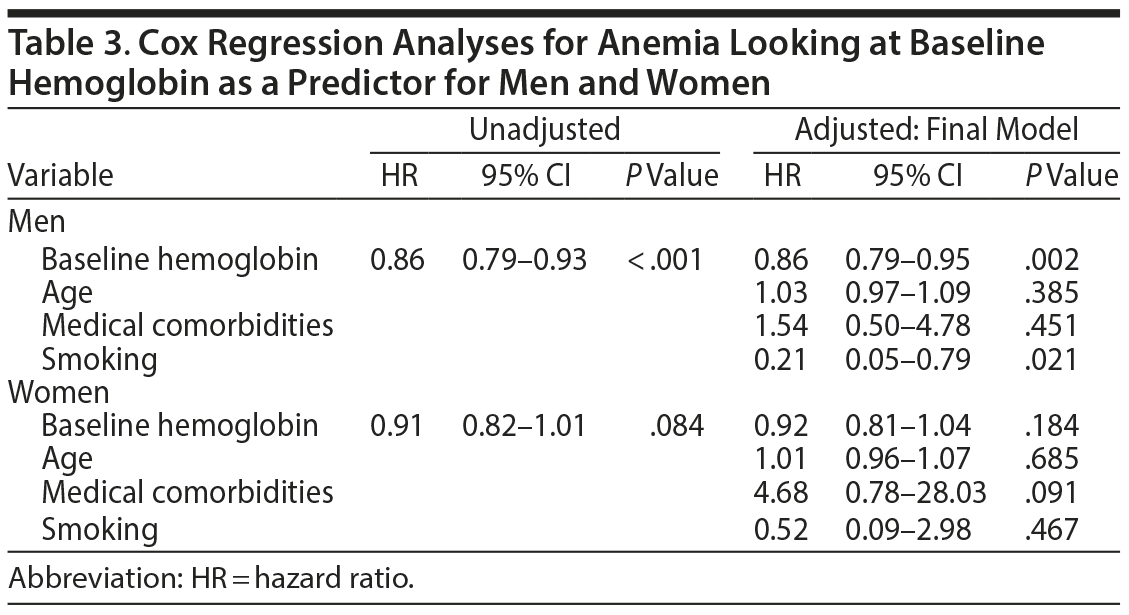Click the "Variable" column header
Screen dimensions: 1129x615
coord(61,176)
